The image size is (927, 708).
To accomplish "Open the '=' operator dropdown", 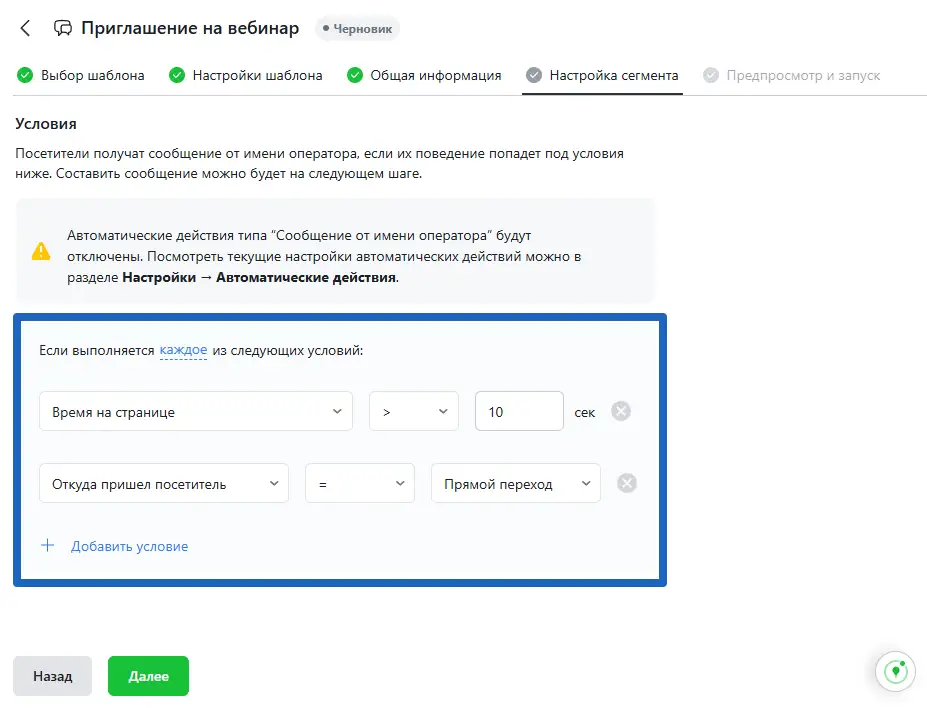I will 359,483.
